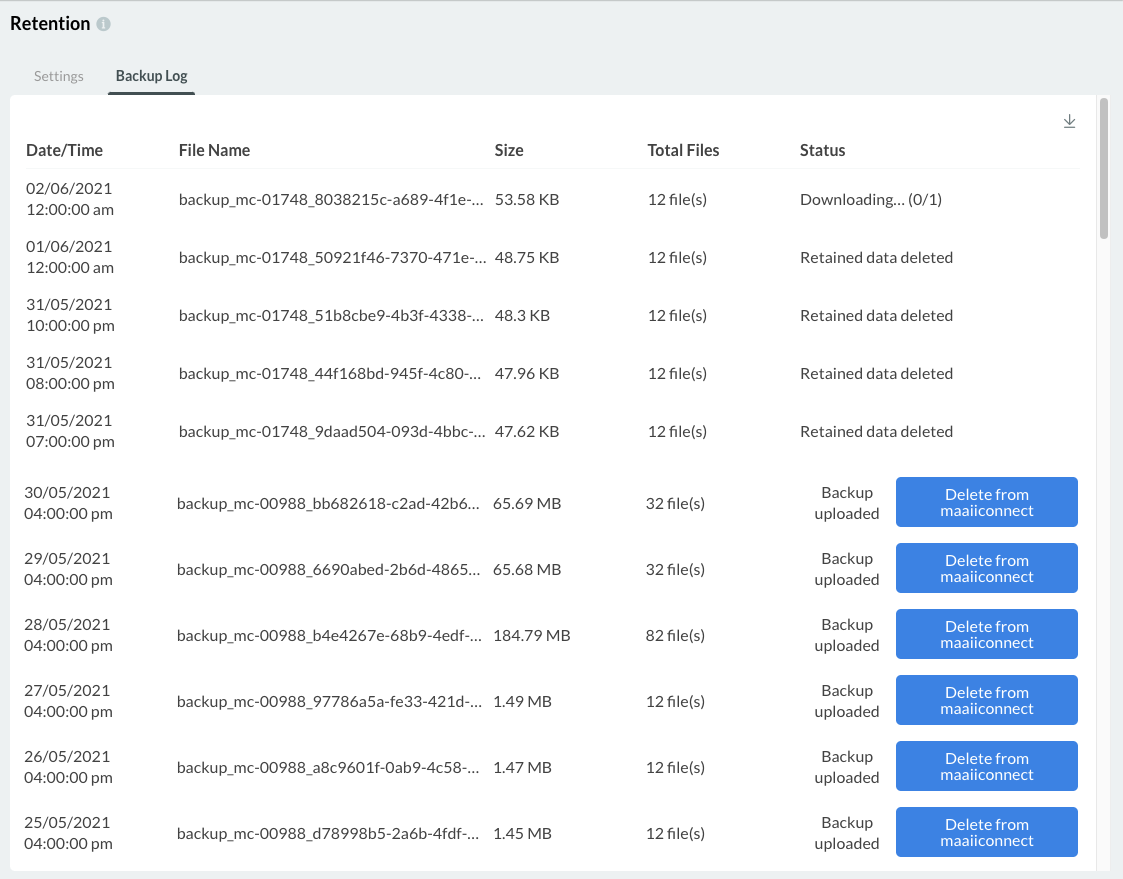Select file backup_mc-01748_51b8cbe9-4b3f-4338
Screen dimensions: 1123x879
tap(331, 316)
